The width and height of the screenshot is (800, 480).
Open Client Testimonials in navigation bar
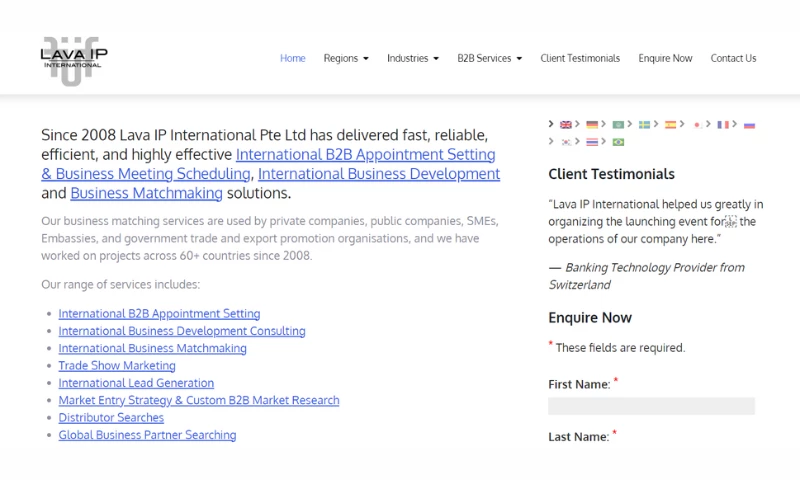[x=580, y=58]
